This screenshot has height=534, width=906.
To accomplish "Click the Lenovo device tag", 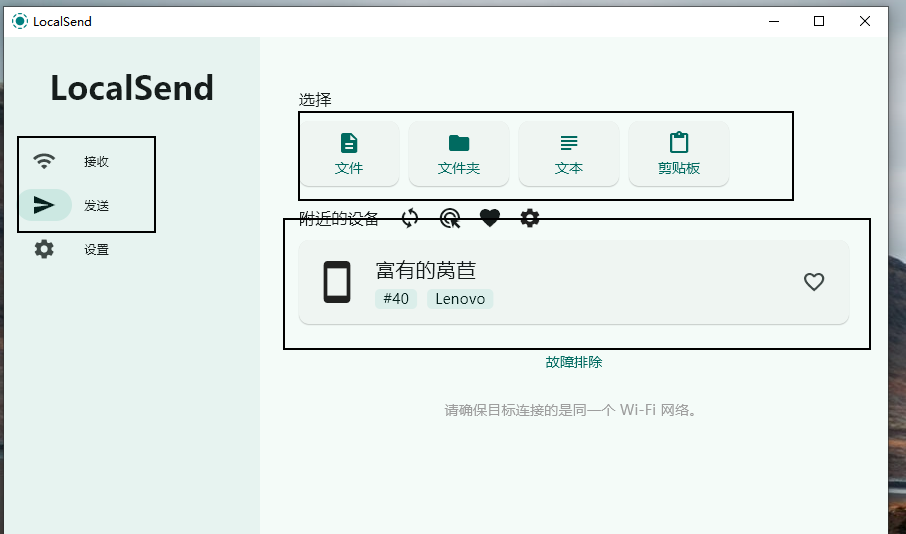I will point(460,299).
